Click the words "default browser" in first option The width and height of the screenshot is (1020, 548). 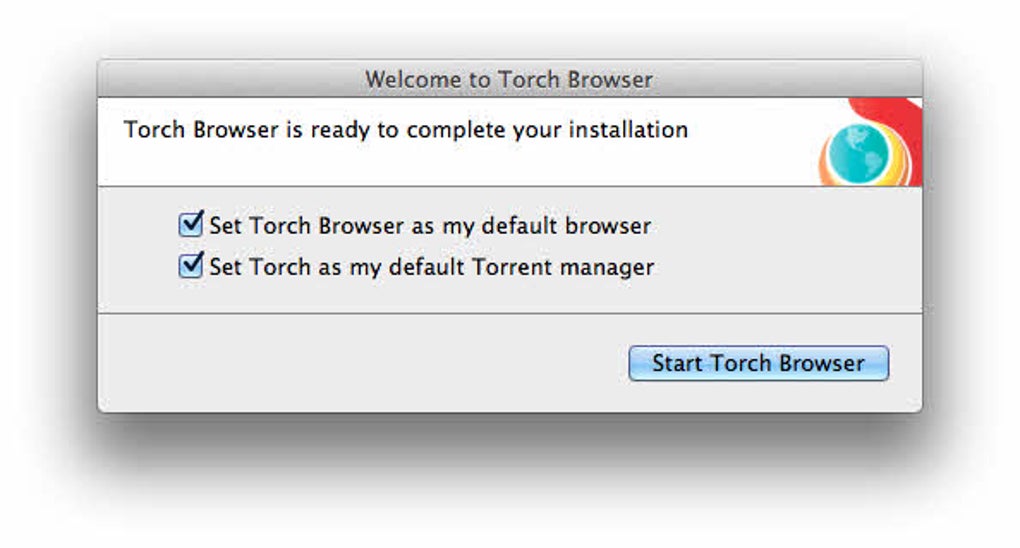(565, 226)
